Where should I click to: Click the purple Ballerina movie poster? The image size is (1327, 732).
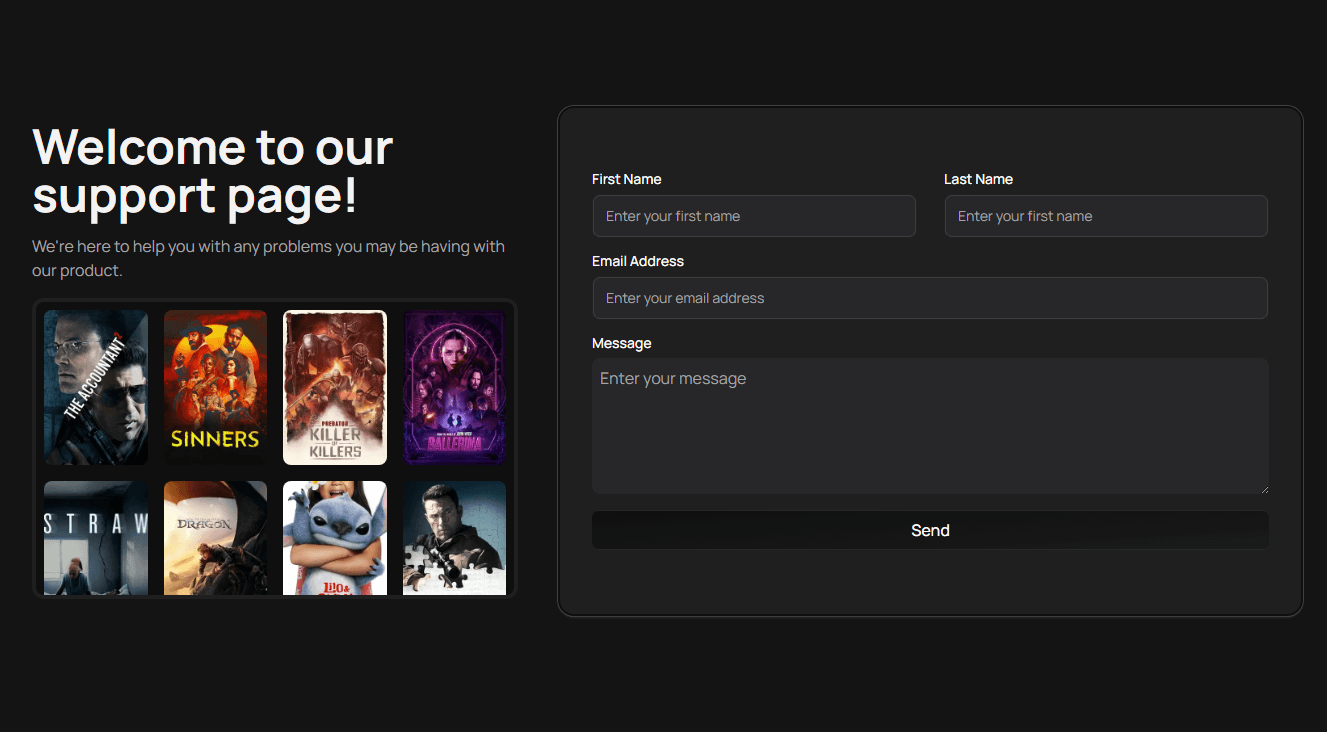click(454, 387)
